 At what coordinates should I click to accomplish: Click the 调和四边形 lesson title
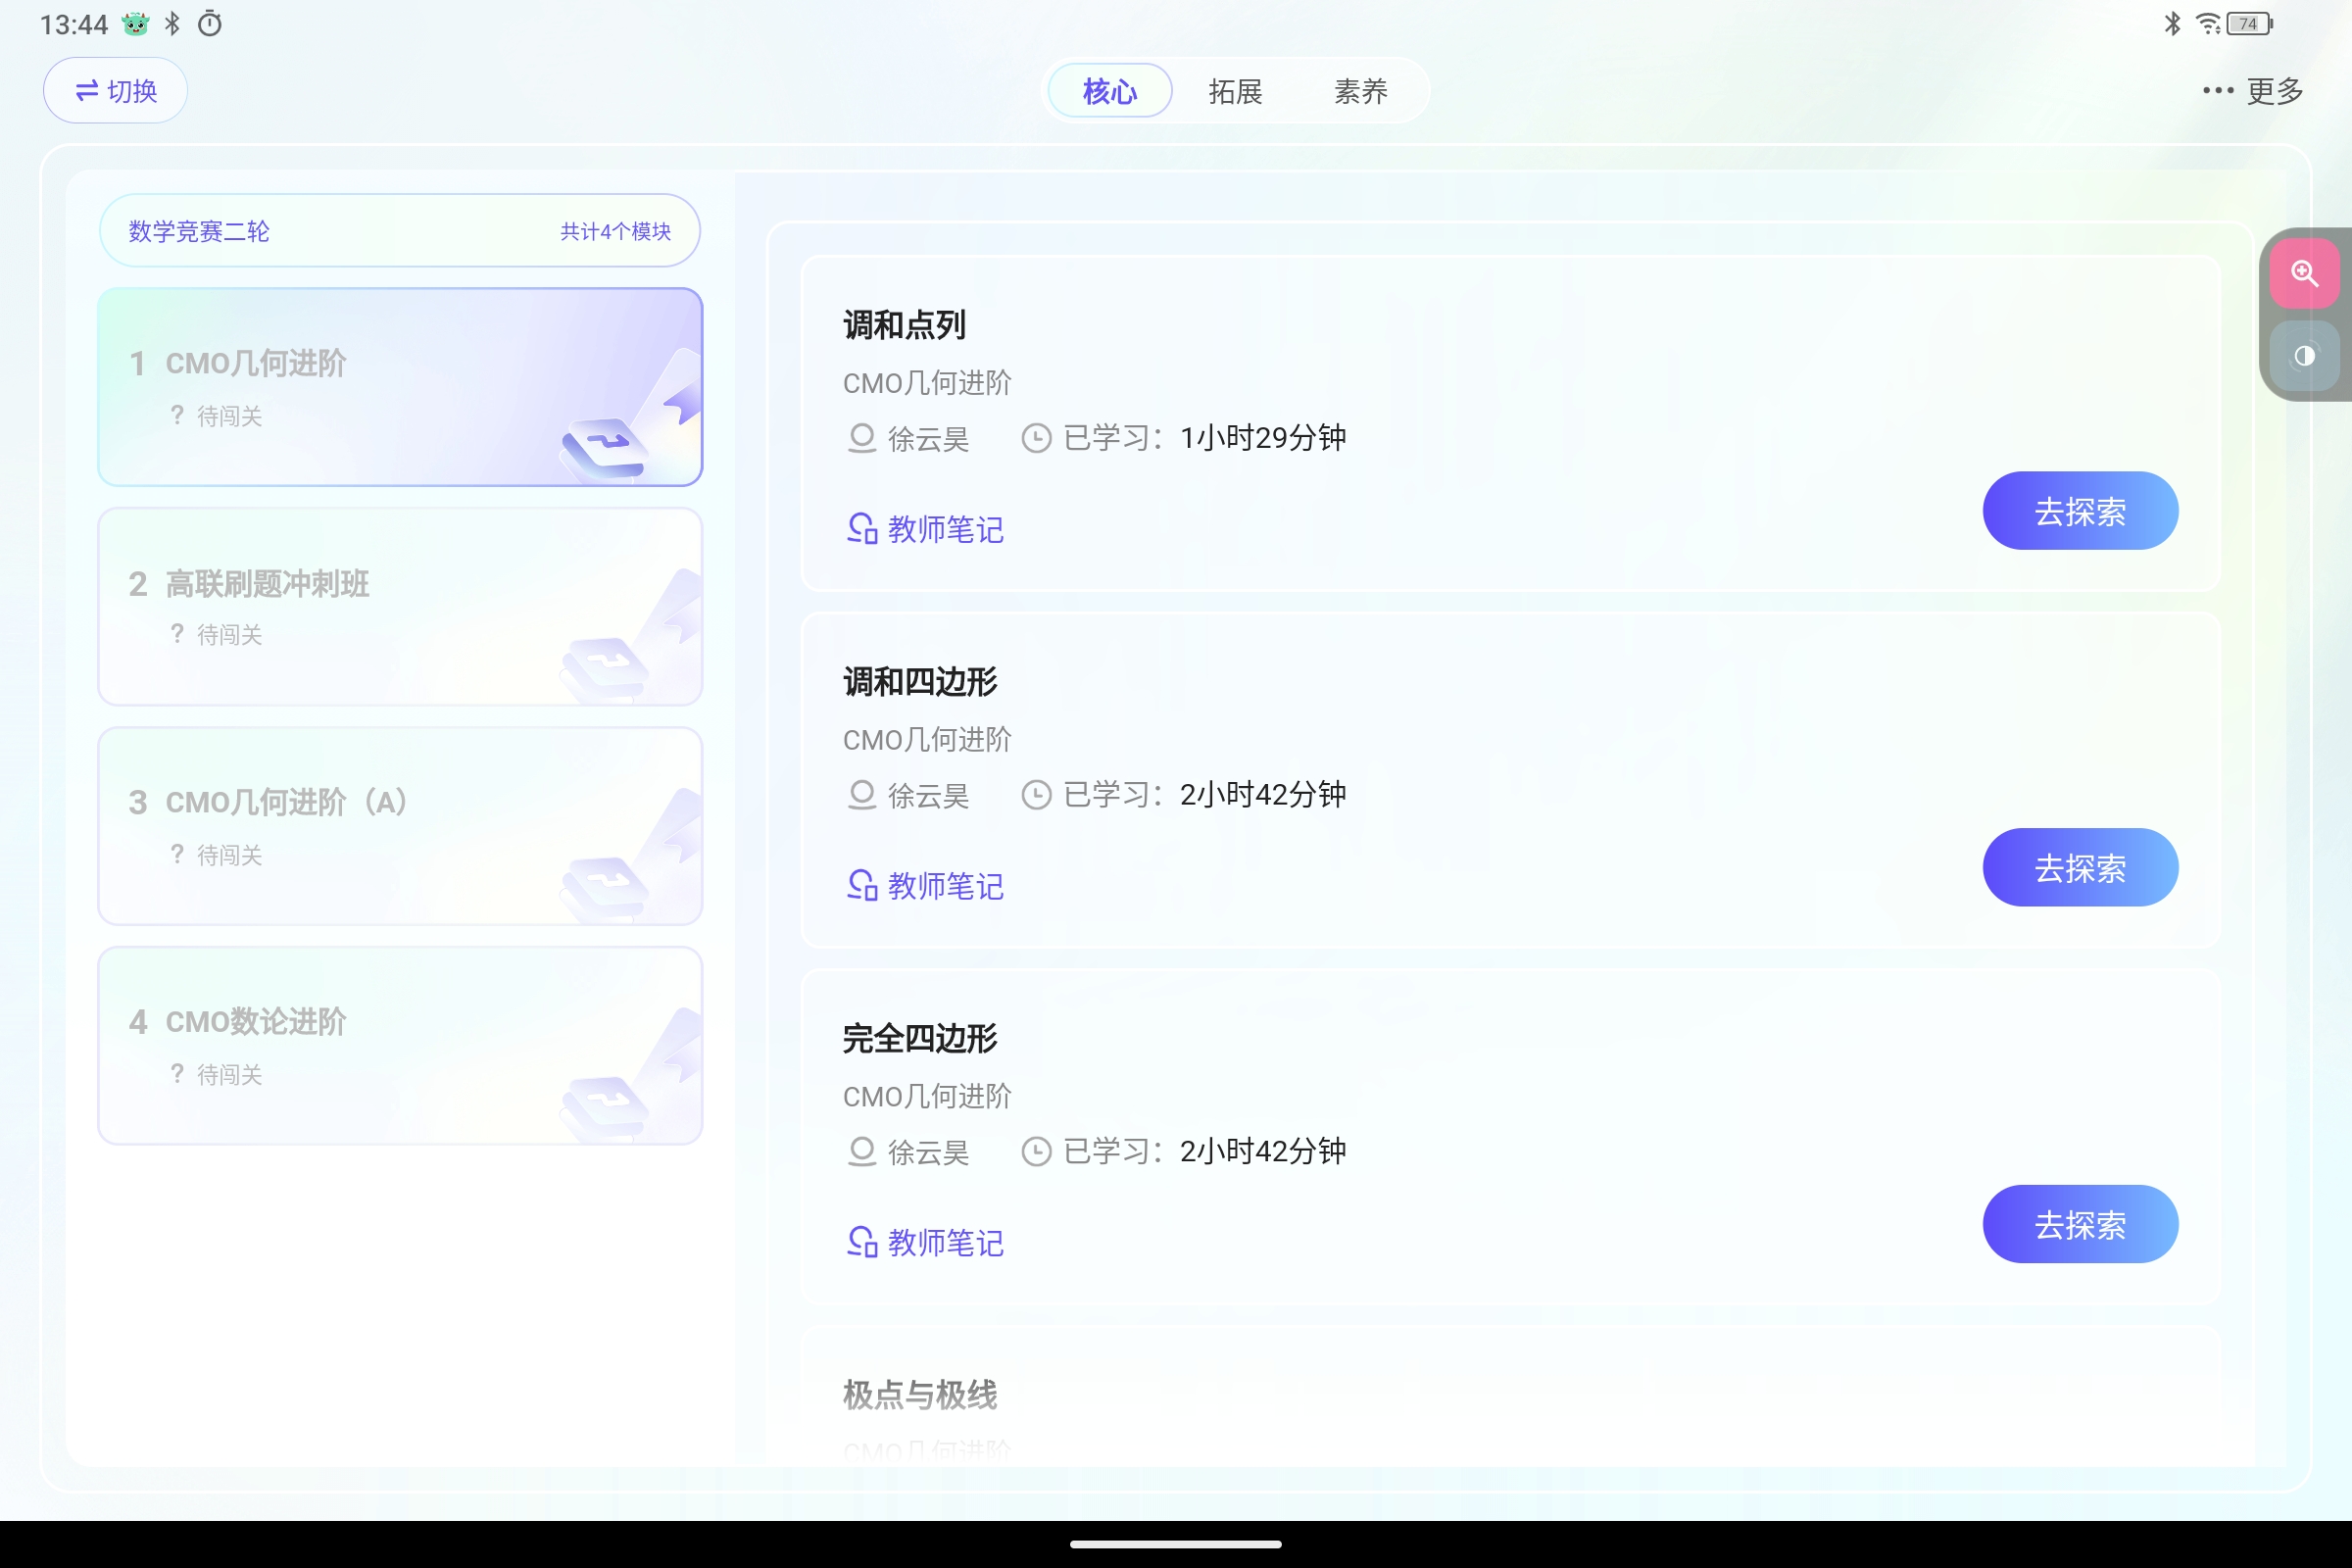(x=920, y=682)
